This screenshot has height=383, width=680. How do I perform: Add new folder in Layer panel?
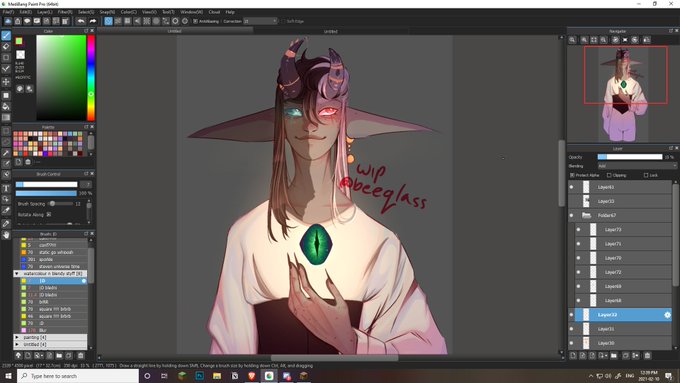(x=614, y=356)
